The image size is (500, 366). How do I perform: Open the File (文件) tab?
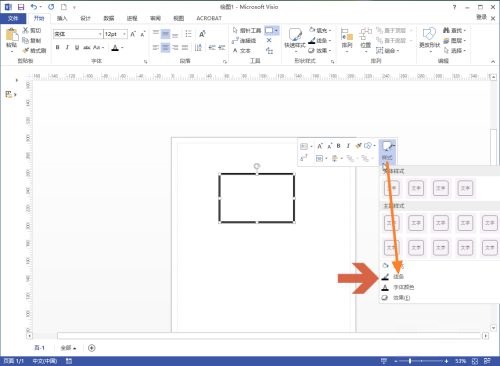13,18
